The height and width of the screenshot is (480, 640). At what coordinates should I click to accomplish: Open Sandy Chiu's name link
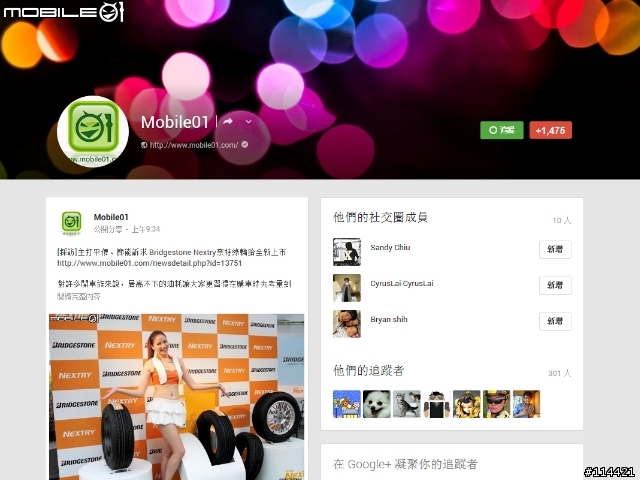coord(390,247)
